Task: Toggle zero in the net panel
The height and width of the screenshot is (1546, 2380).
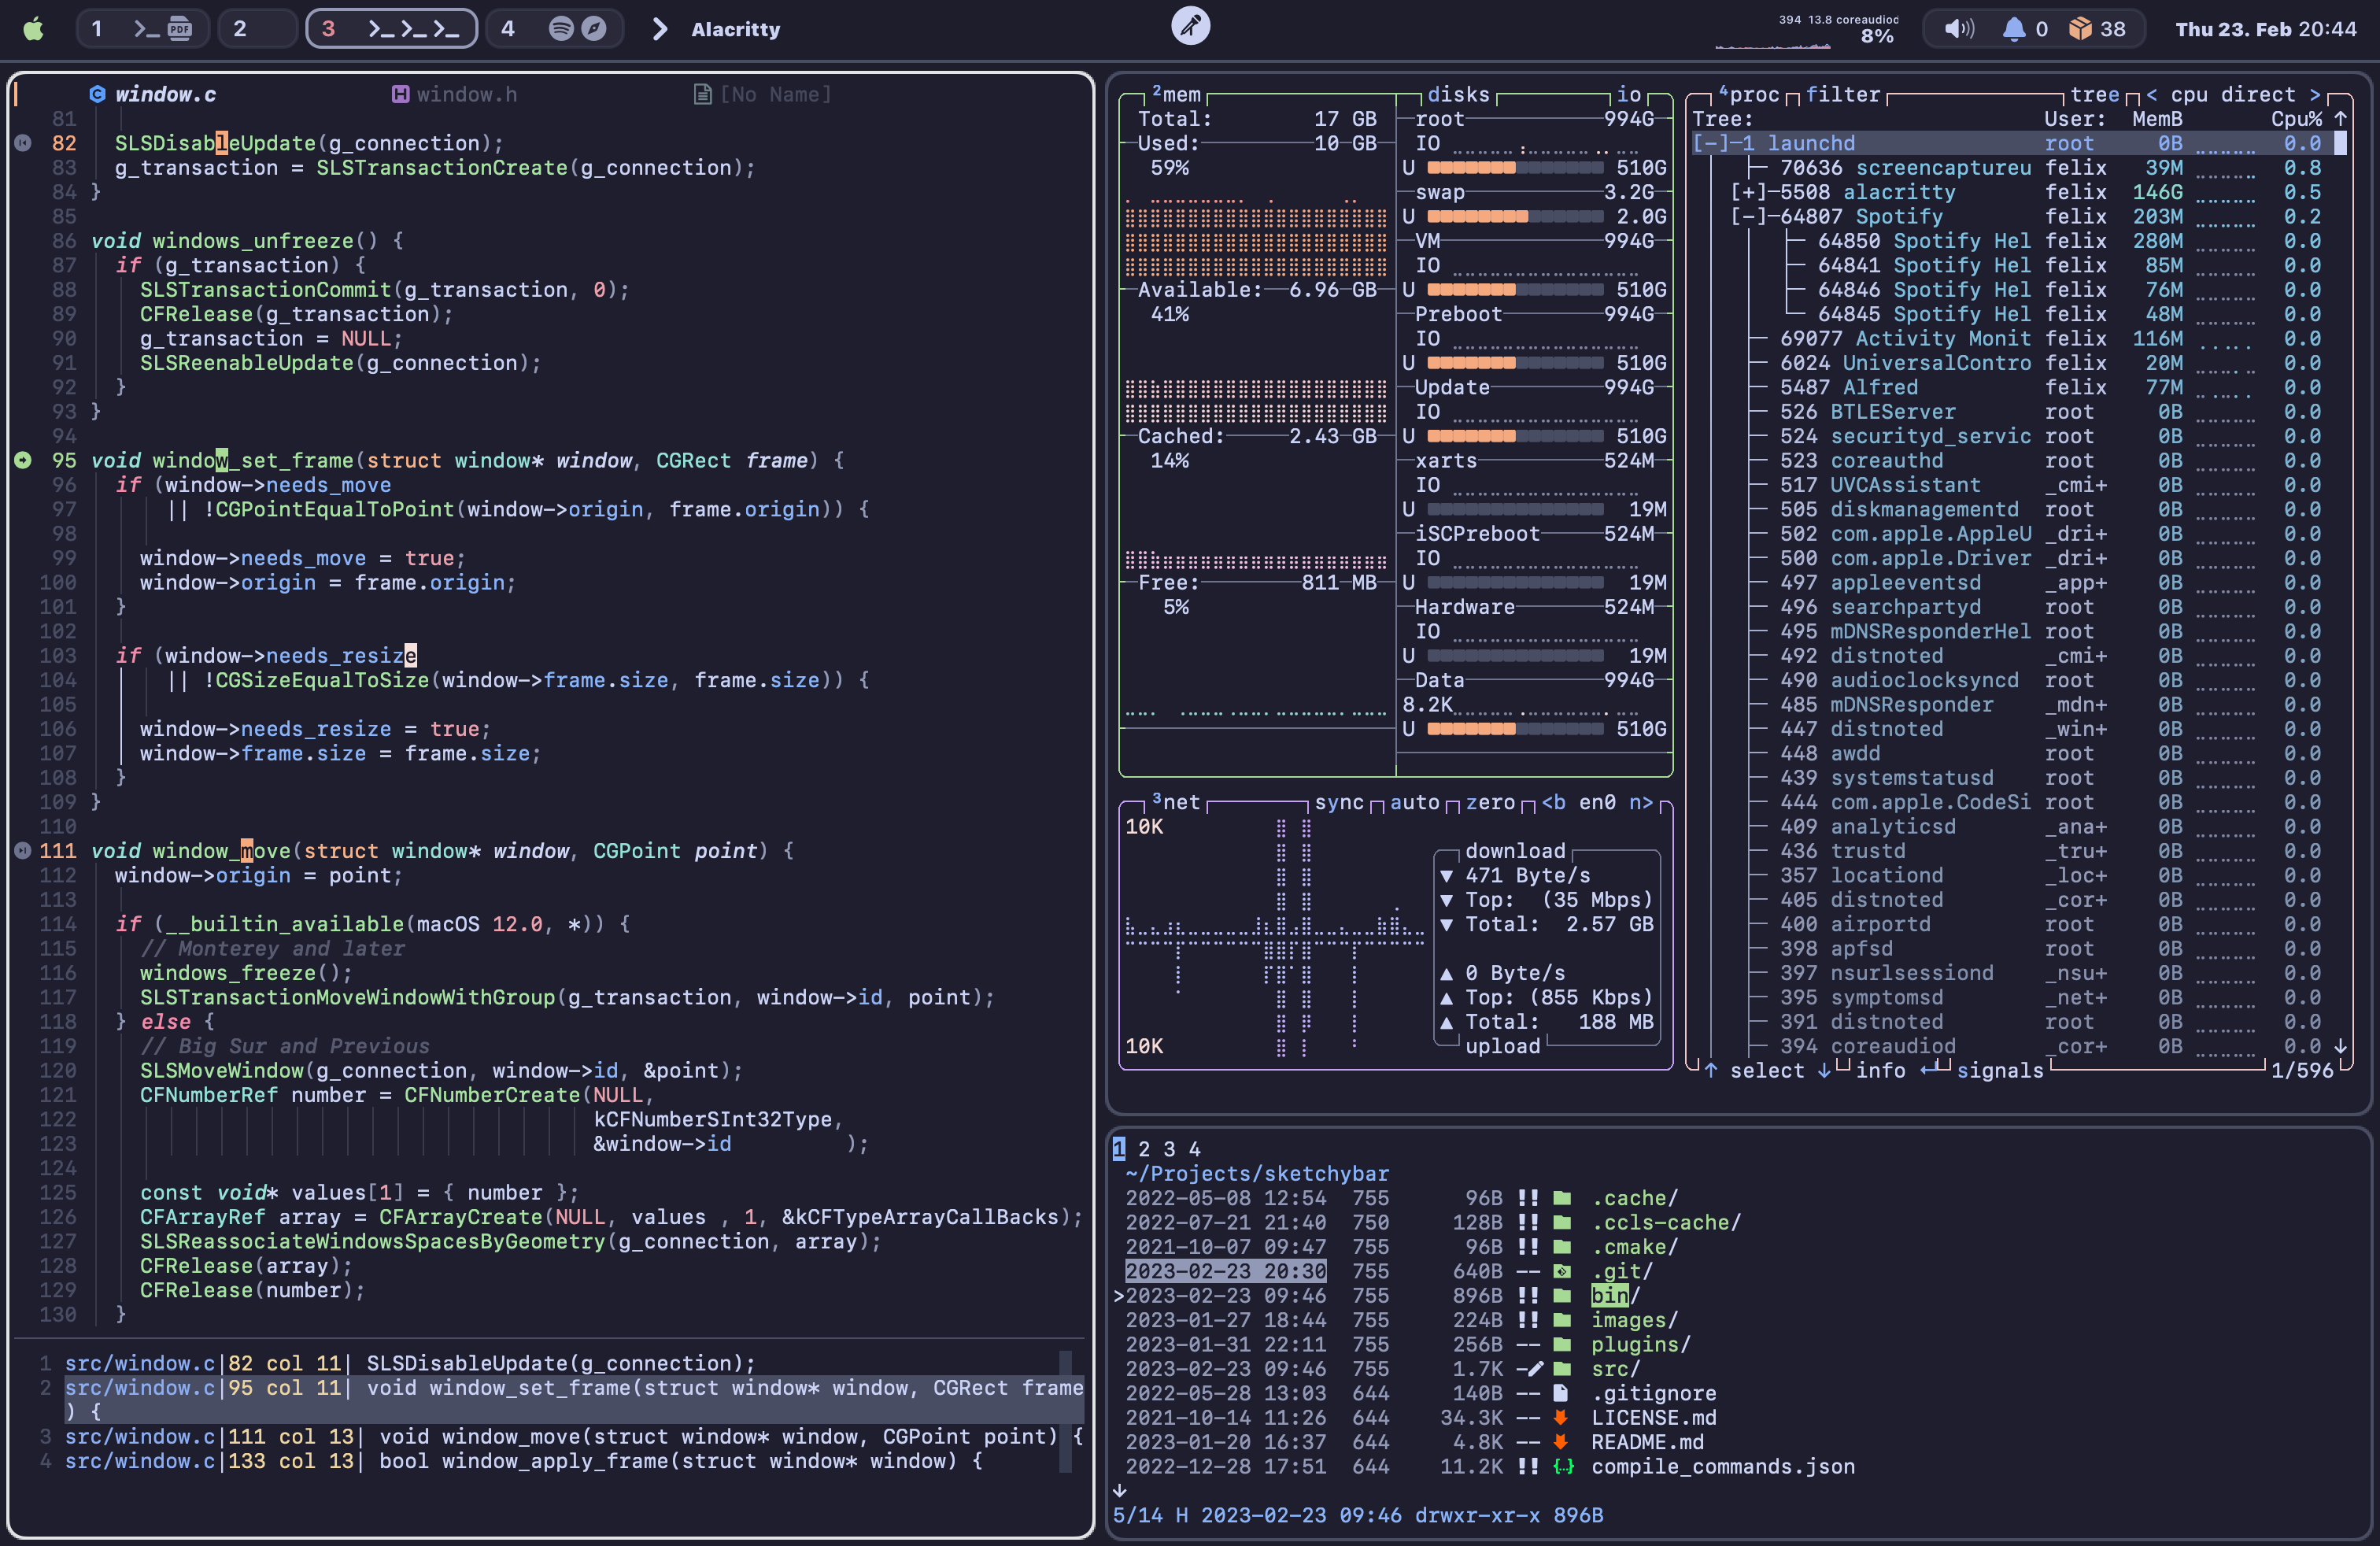Action: (x=1490, y=802)
